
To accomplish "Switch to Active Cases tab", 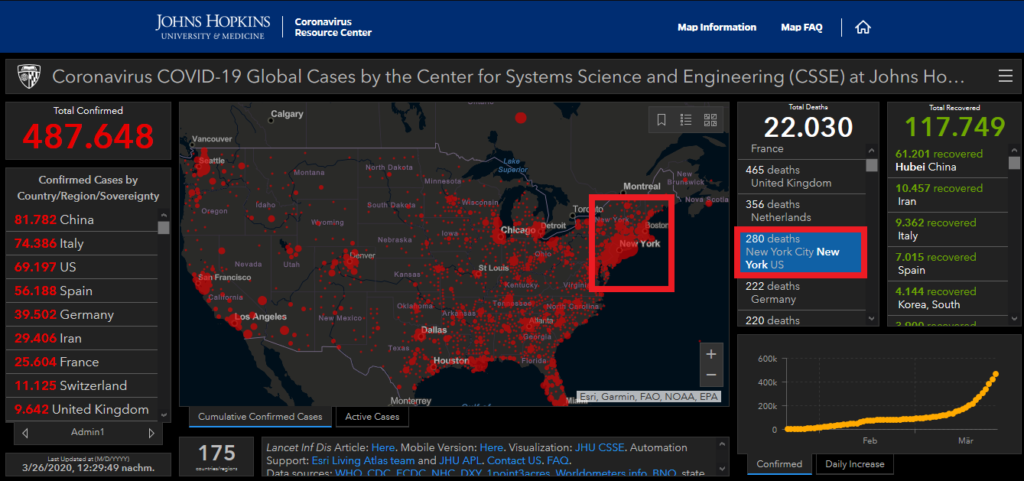I will tap(372, 416).
